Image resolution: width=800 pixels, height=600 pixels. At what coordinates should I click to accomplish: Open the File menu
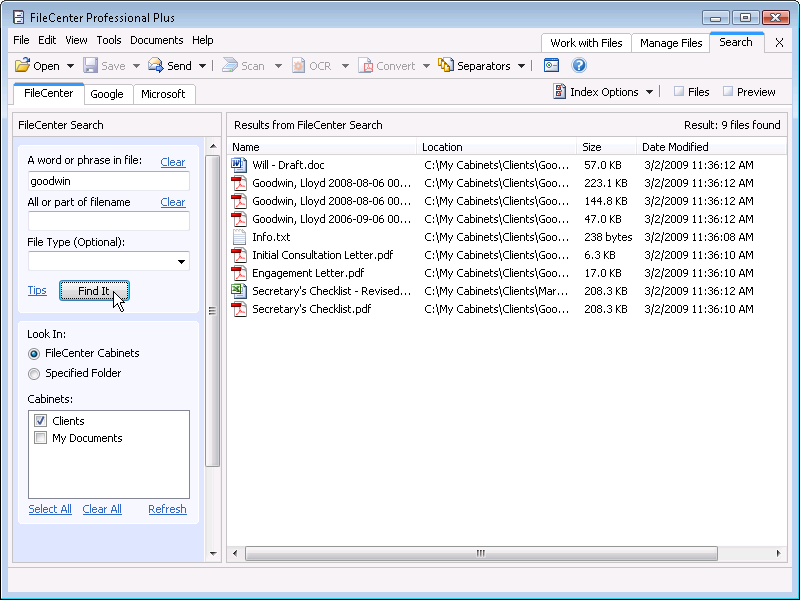click(x=21, y=40)
